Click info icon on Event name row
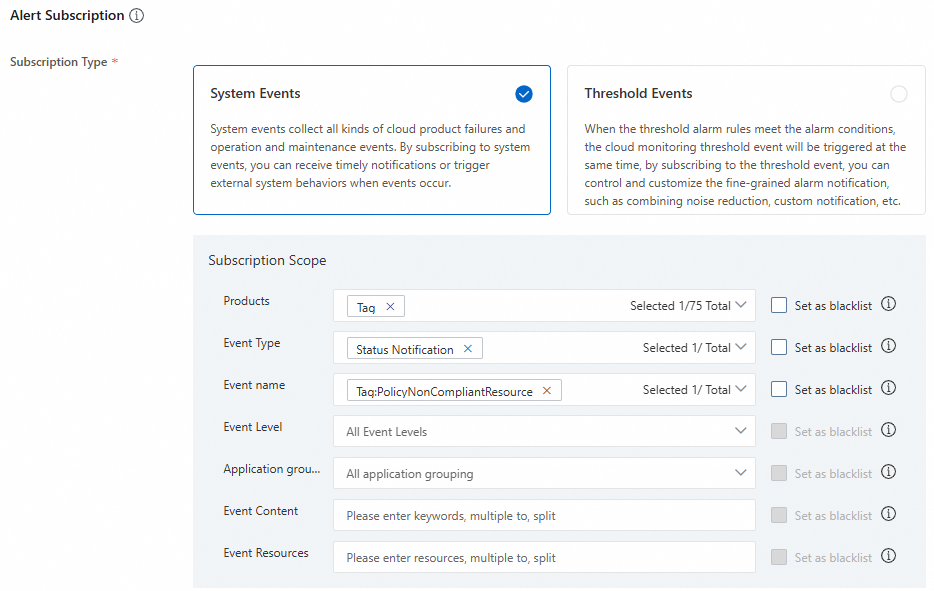The image size is (934, 591). (888, 389)
